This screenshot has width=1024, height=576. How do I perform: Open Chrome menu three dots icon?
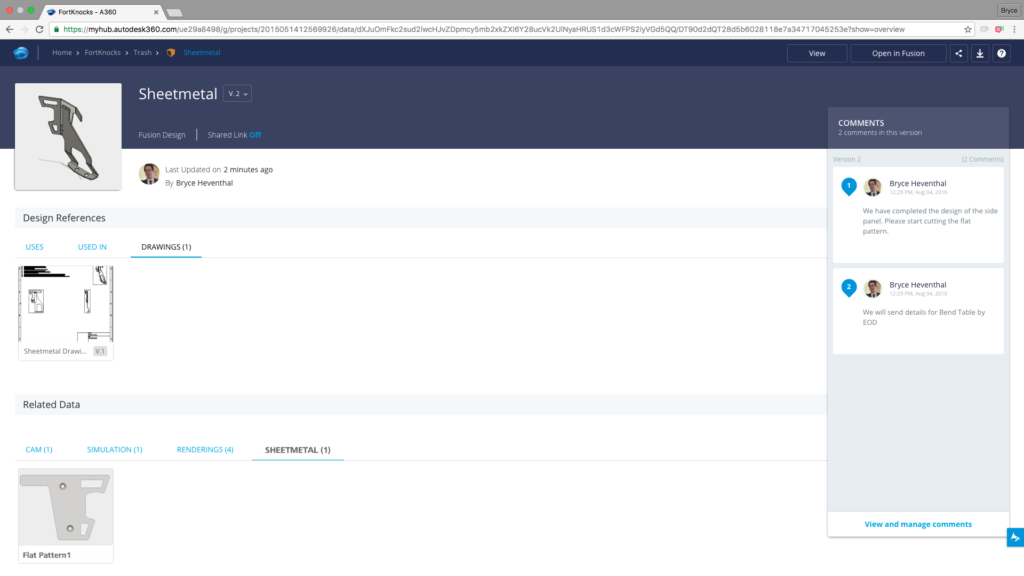[1014, 29]
